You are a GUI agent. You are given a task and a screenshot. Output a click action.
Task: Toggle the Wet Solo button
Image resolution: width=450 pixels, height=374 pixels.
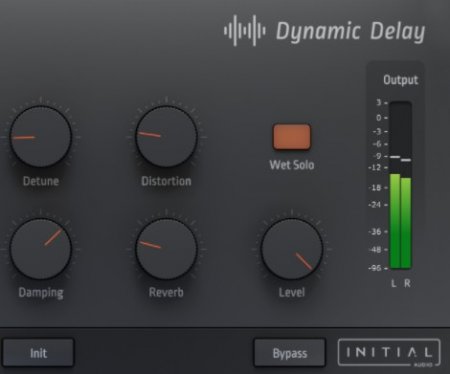coord(292,137)
